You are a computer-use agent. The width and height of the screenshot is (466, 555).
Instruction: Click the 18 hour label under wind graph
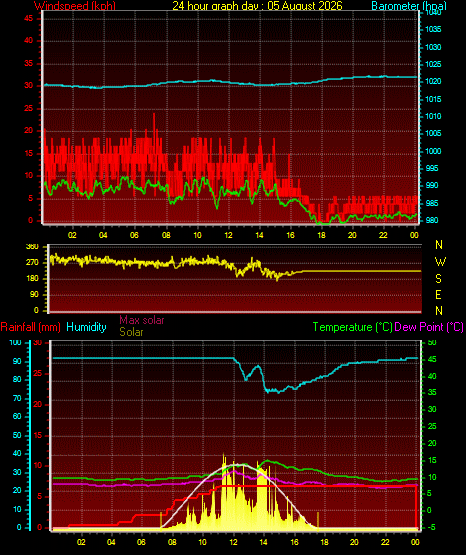click(x=321, y=235)
